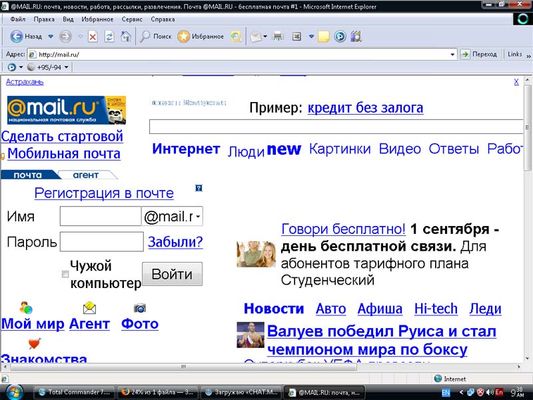
Task: Open the dropdown arrow next to the mail icon
Action: pyautogui.click(x=265, y=36)
